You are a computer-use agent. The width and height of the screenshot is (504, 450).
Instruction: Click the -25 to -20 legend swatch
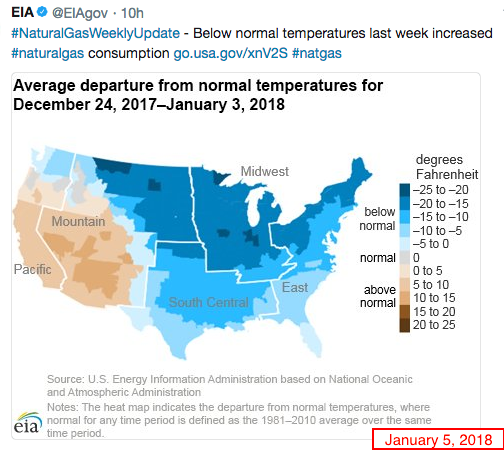click(x=405, y=190)
